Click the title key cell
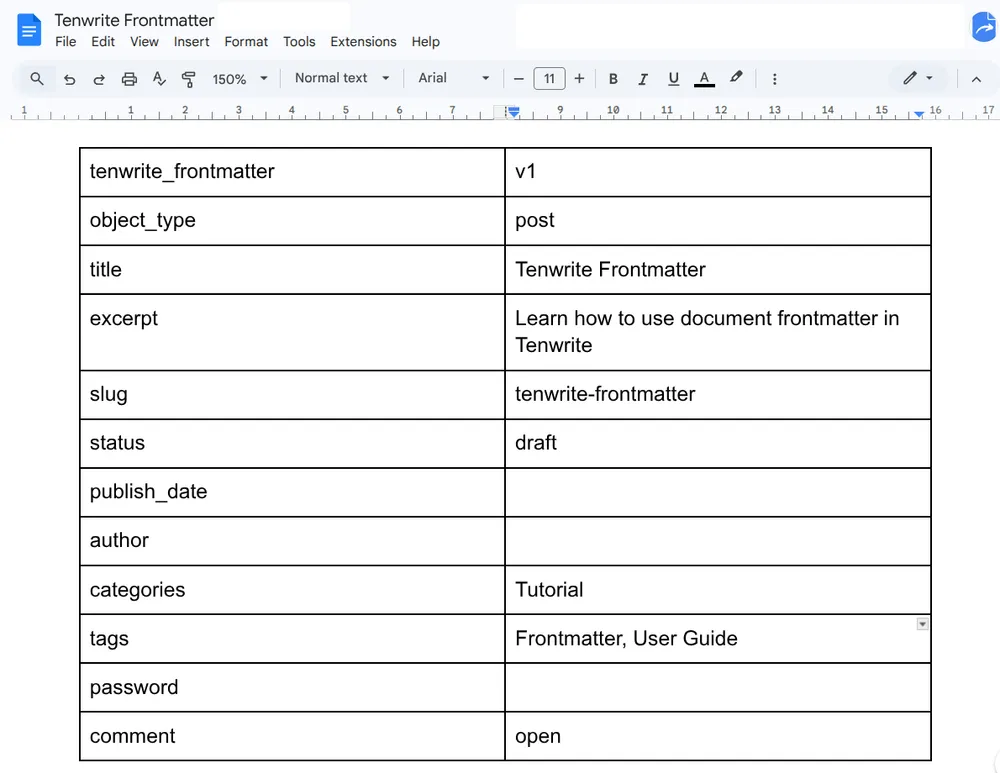1000x773 pixels. [292, 270]
